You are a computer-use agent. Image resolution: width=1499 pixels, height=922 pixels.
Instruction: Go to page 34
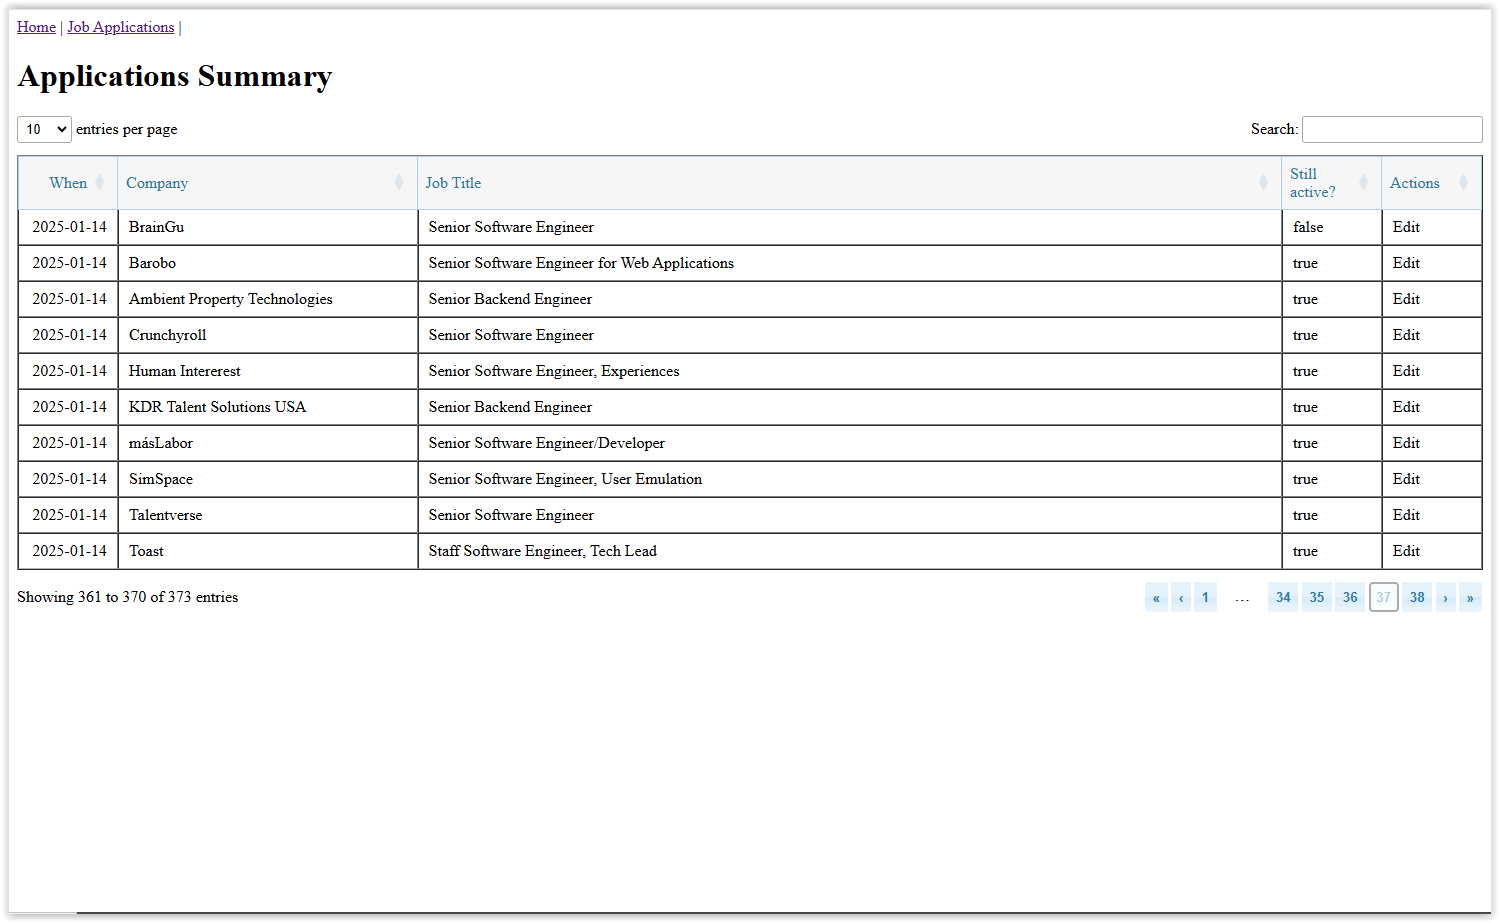coord(1283,597)
